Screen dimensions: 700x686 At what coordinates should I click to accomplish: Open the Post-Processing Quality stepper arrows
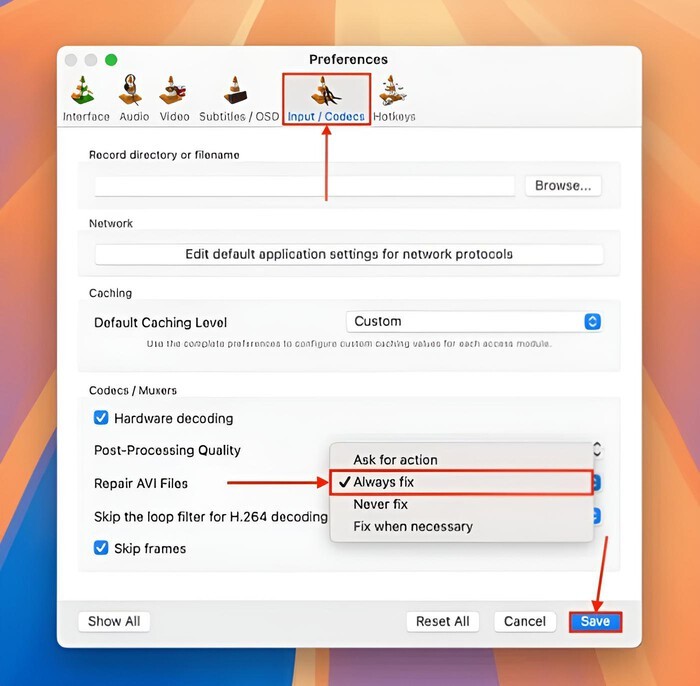pos(597,450)
